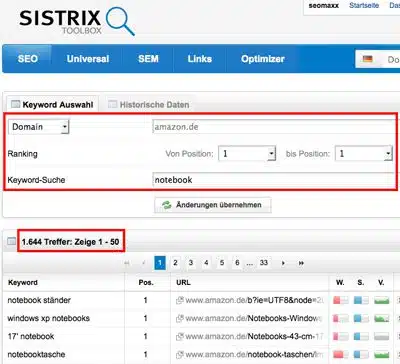Screen dimensions: 400x364
Task: Click the German flag country icon
Action: pyautogui.click(x=368, y=59)
